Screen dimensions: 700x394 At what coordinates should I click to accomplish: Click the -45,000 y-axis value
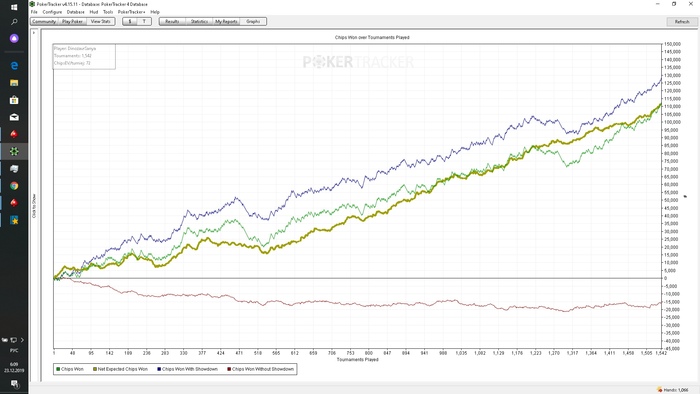pyautogui.click(x=673, y=348)
